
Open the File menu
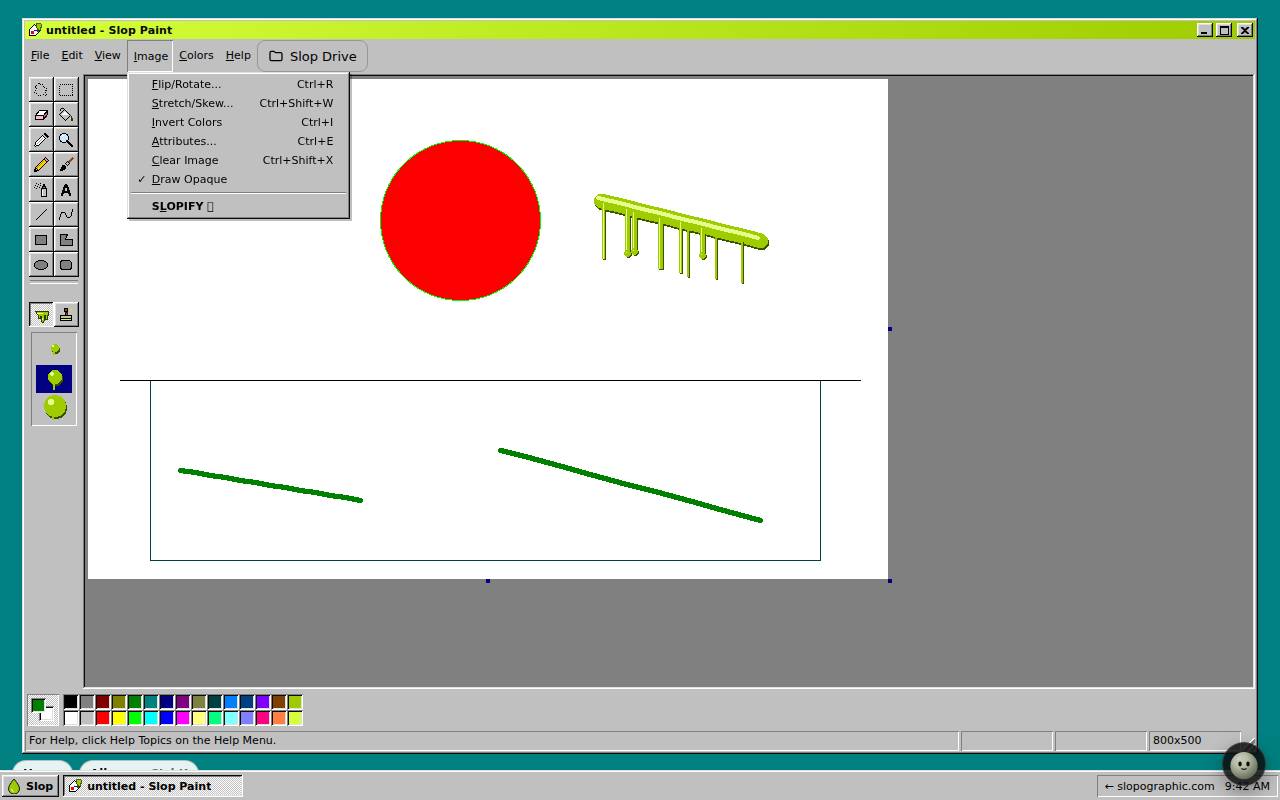(40, 56)
